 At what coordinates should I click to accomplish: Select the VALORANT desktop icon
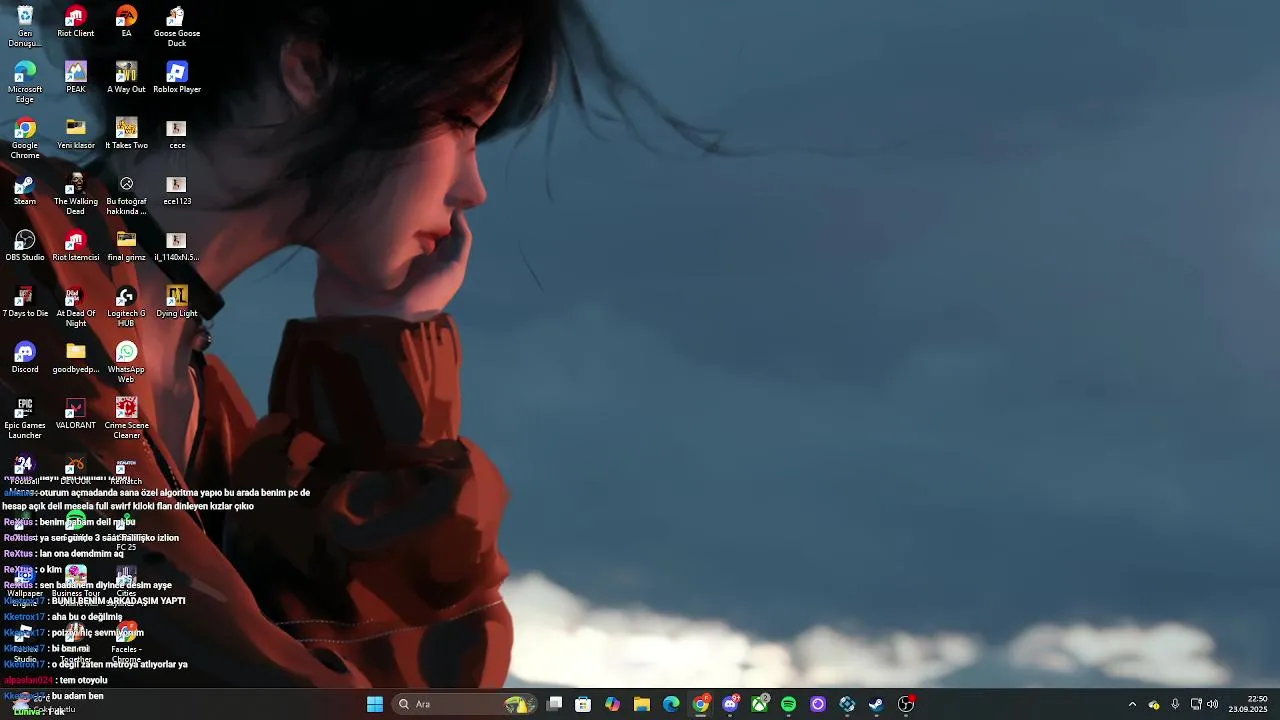[76, 414]
